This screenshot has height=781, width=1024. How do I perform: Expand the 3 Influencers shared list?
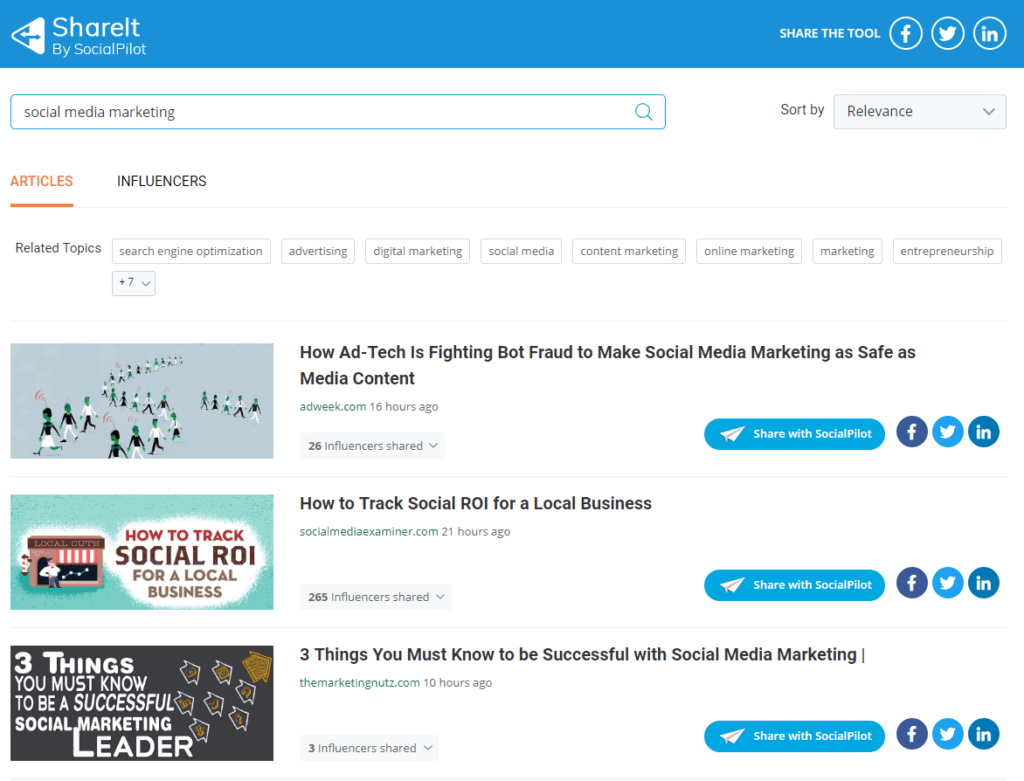click(x=369, y=748)
